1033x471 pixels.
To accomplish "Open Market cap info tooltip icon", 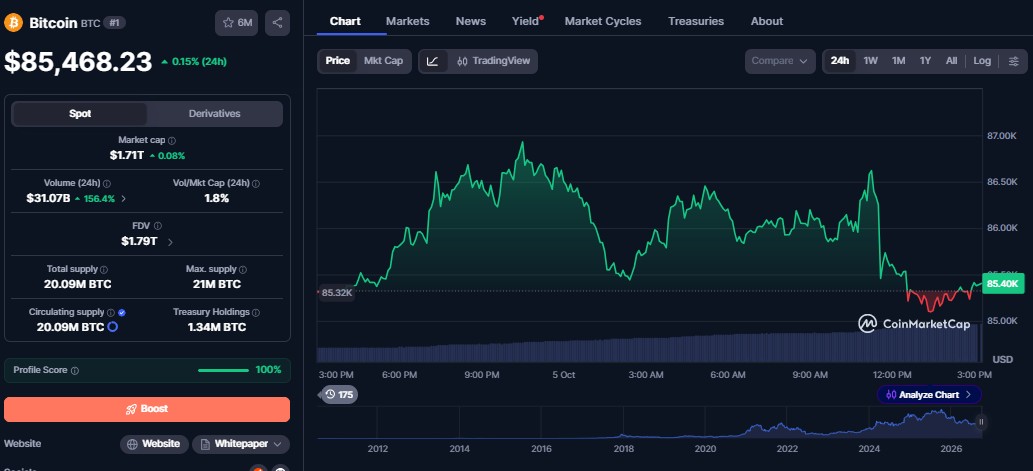I will (x=172, y=140).
